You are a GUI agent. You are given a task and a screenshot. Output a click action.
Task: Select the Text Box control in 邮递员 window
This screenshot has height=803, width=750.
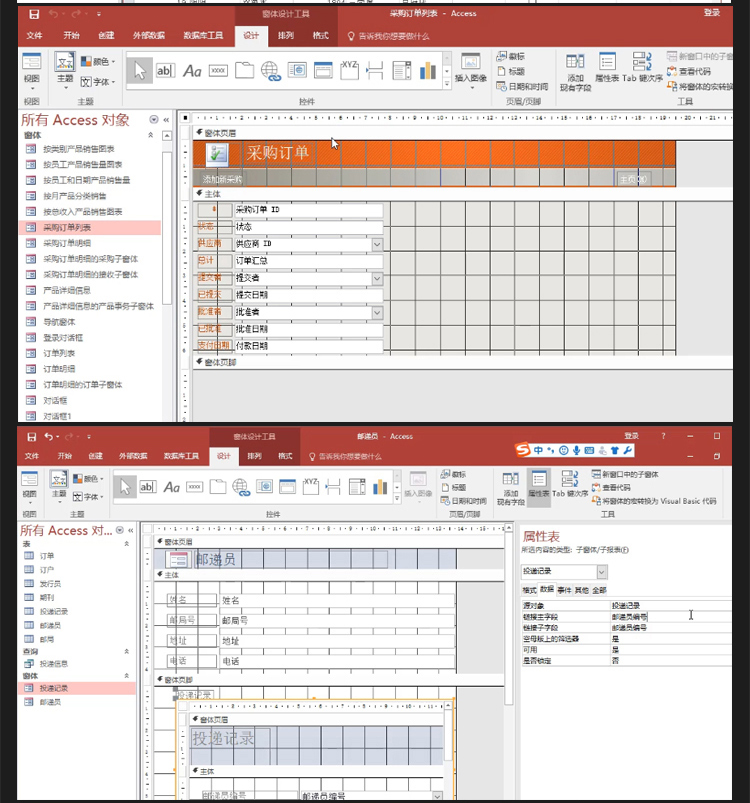147,487
